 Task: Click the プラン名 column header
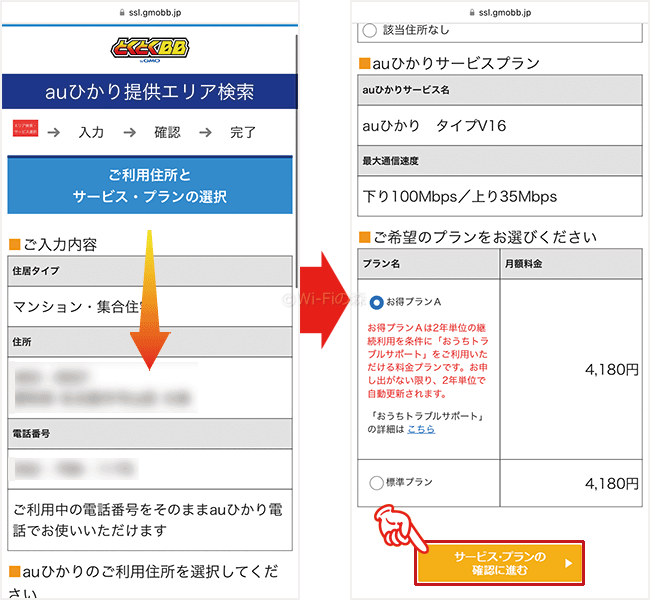pos(428,264)
